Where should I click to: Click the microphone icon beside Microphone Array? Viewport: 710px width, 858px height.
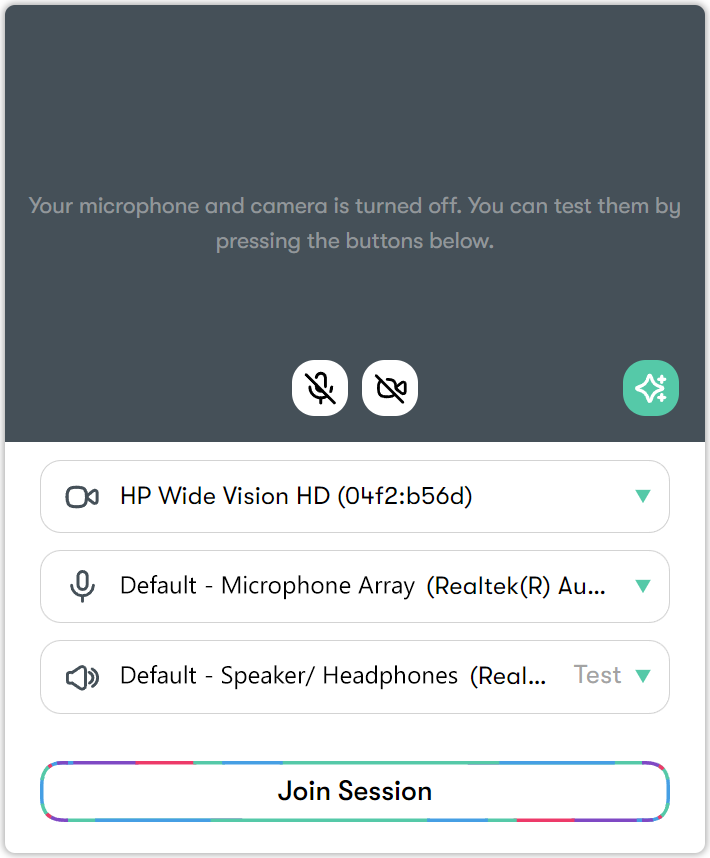click(82, 587)
